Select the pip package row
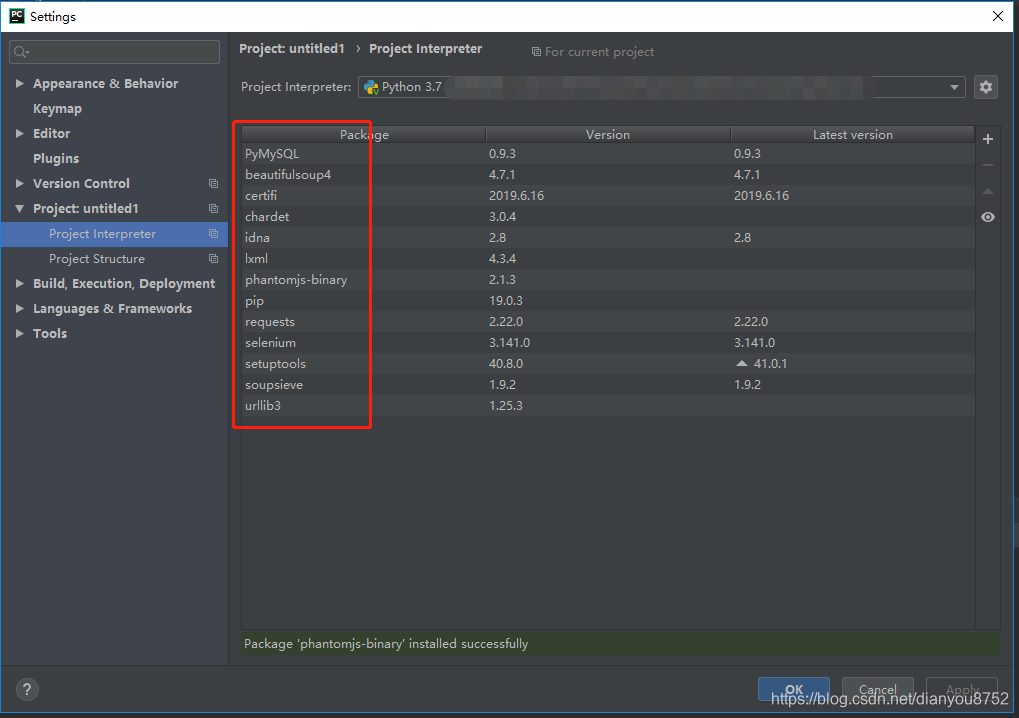 pyautogui.click(x=608, y=301)
